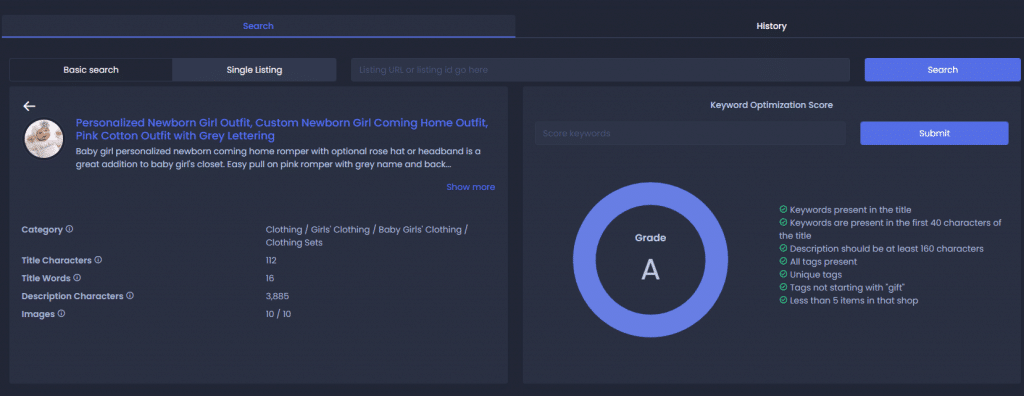Screen dimensions: 1024x396
Task: Click the blue Search button
Action: pyautogui.click(x=942, y=70)
